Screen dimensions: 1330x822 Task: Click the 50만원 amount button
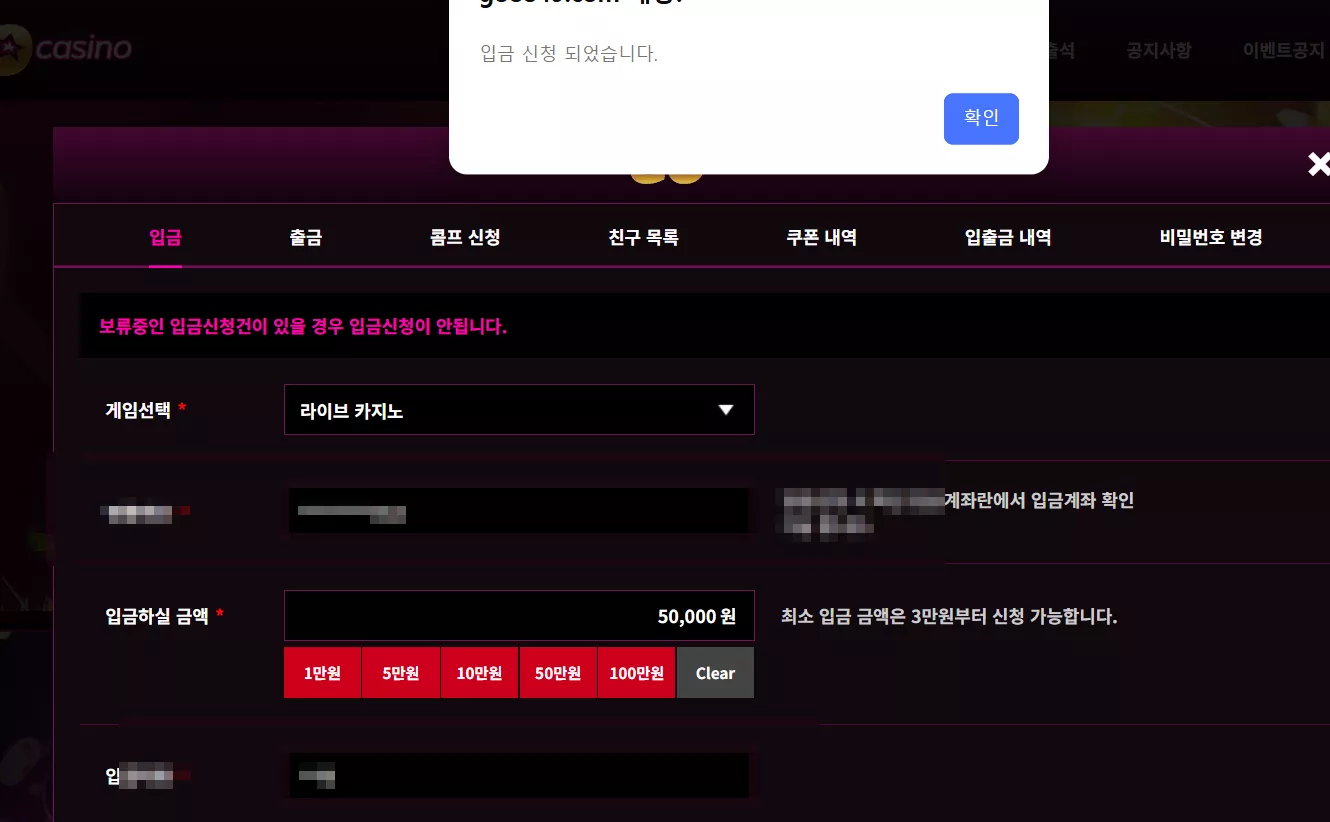coord(558,673)
